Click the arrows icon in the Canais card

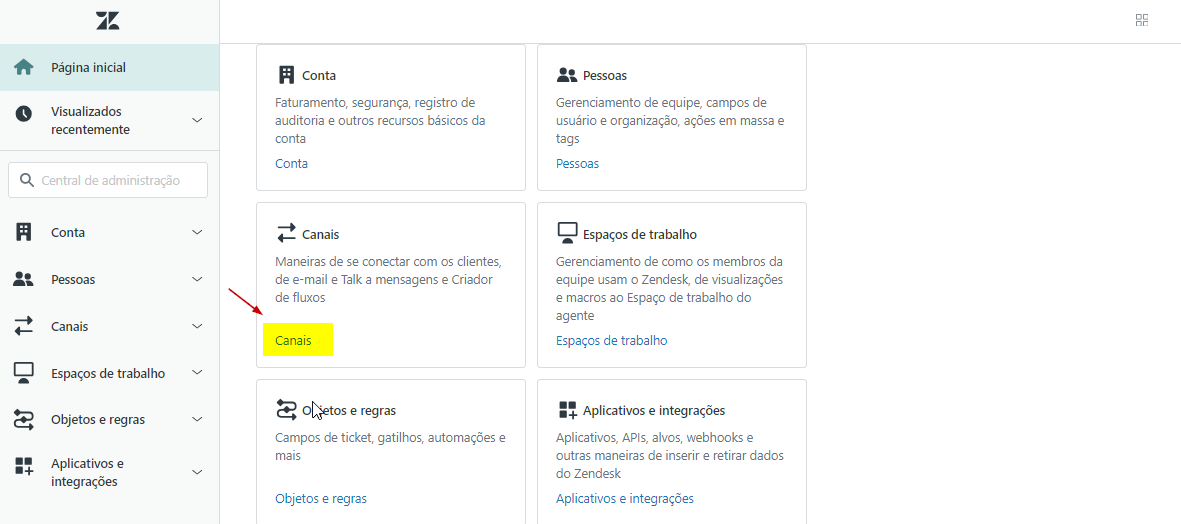coord(287,234)
